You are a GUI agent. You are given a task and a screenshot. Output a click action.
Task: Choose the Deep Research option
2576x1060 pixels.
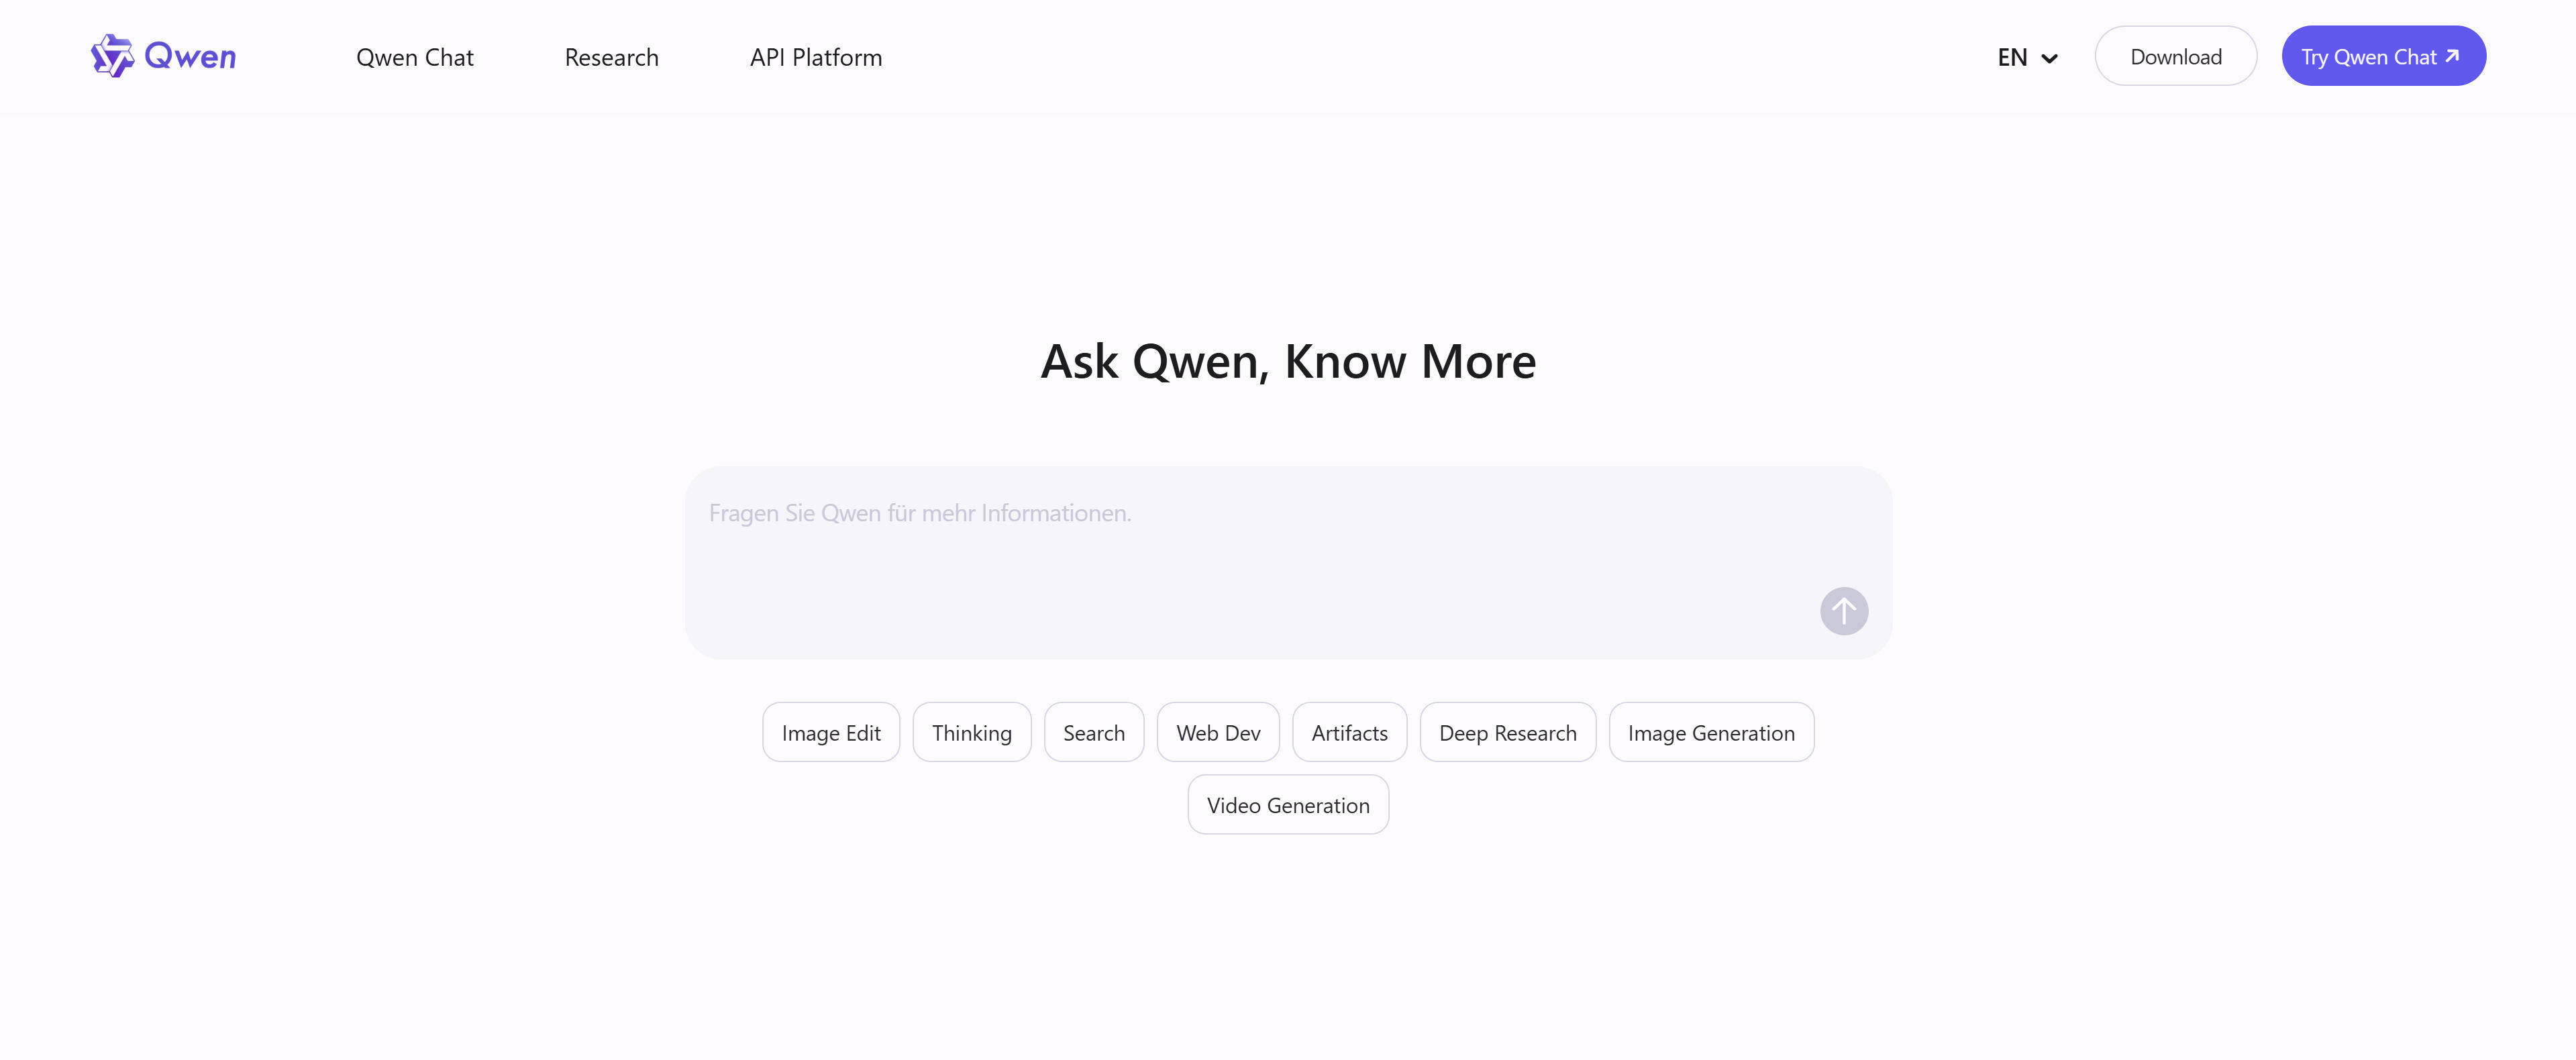[1508, 732]
